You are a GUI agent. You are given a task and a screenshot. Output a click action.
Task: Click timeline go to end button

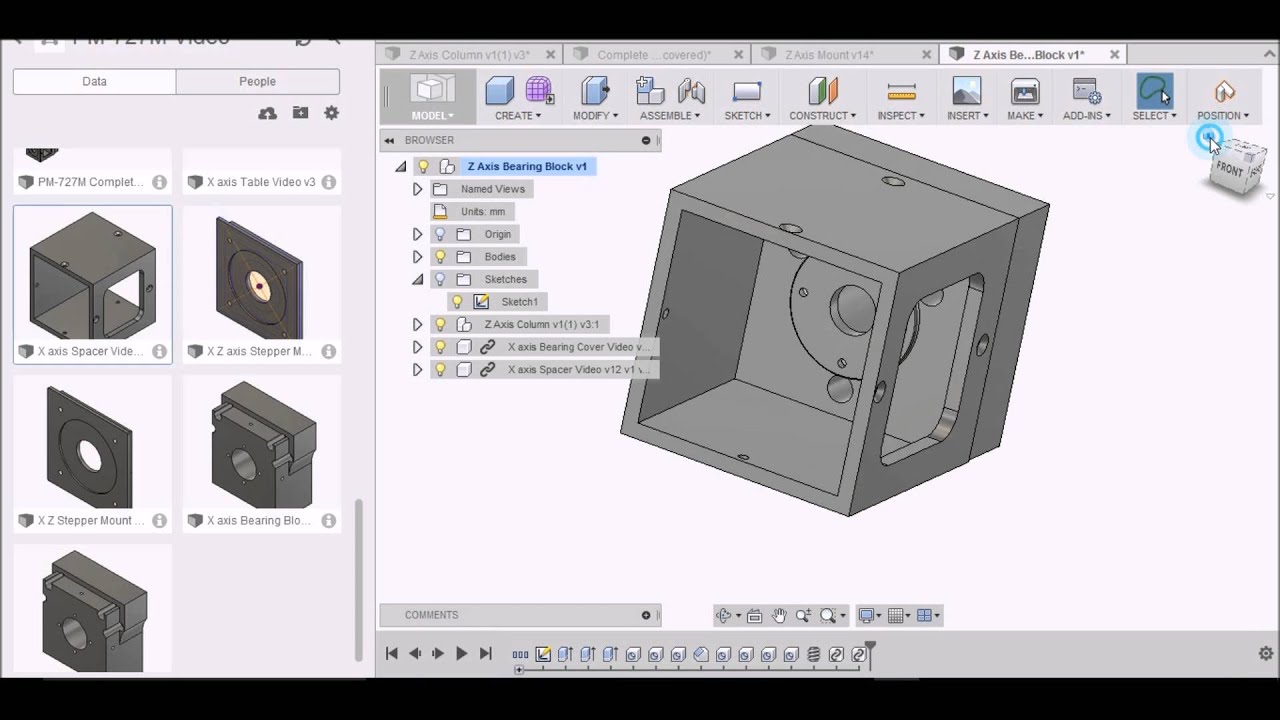point(485,654)
